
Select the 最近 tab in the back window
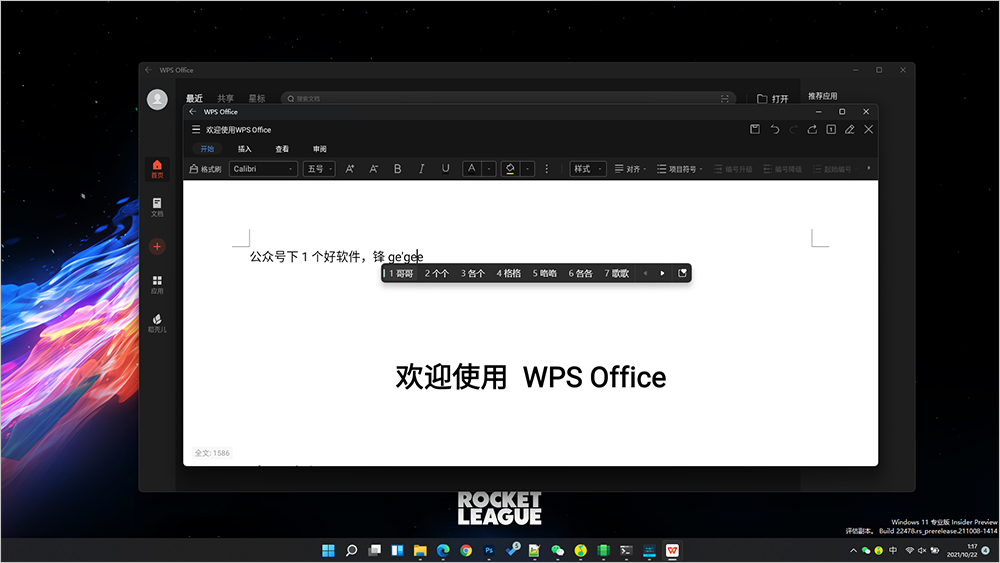[x=195, y=98]
